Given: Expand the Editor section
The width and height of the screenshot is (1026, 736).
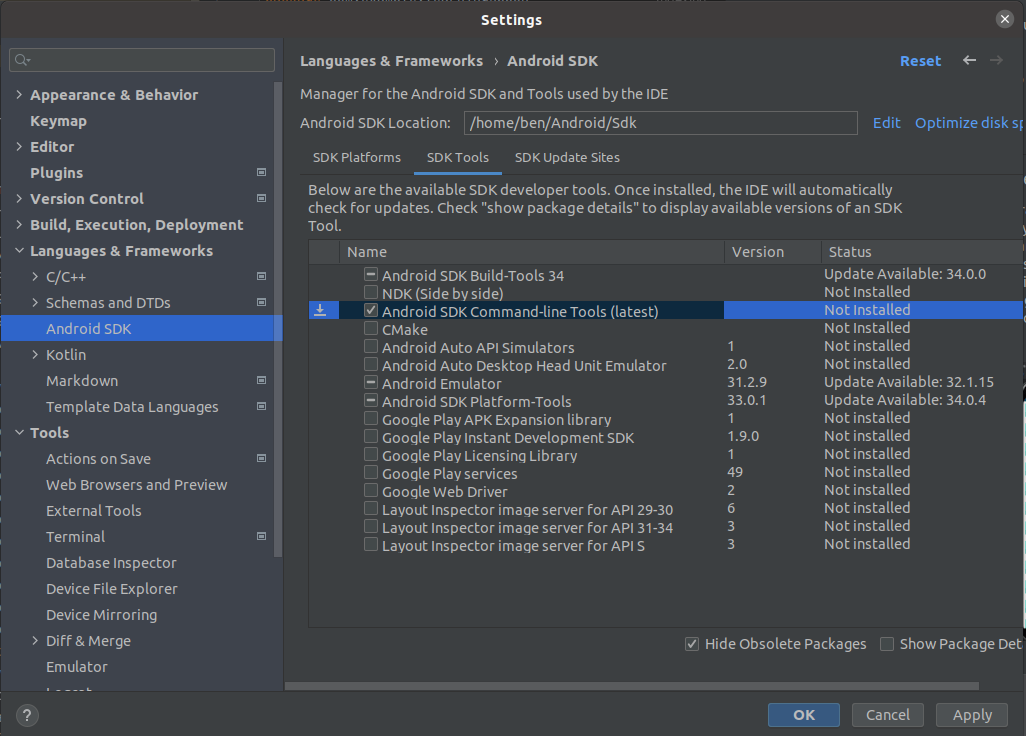Looking at the screenshot, I should coord(19,147).
